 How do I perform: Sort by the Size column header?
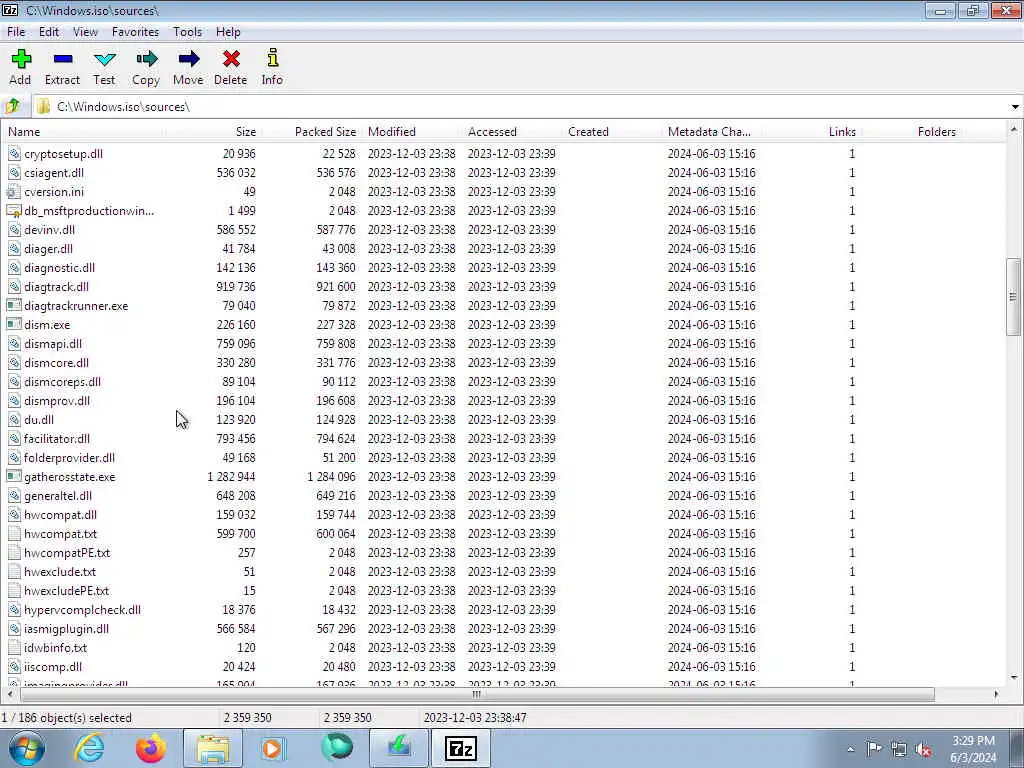tap(213, 131)
